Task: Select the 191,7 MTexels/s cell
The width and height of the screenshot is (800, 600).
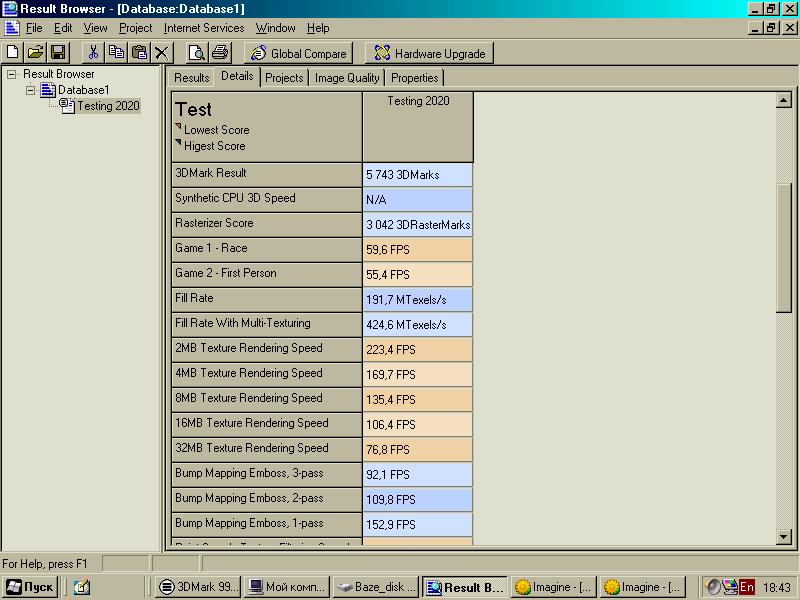Action: [x=417, y=300]
